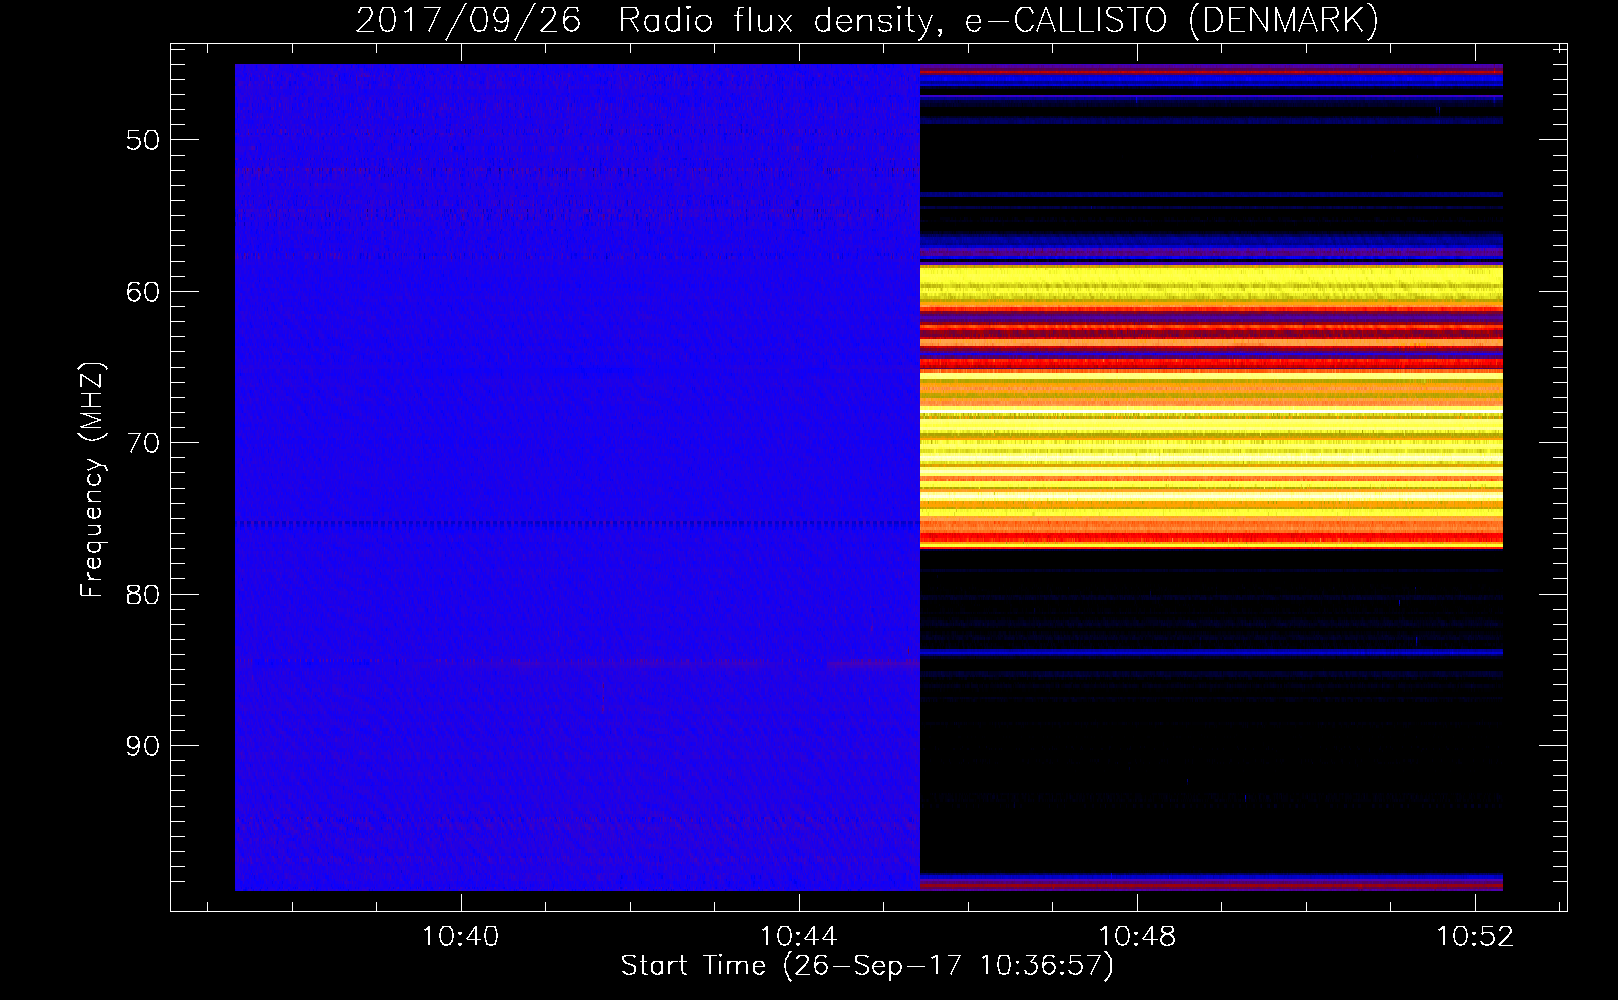Click the 90 frequency tick label

(x=143, y=746)
